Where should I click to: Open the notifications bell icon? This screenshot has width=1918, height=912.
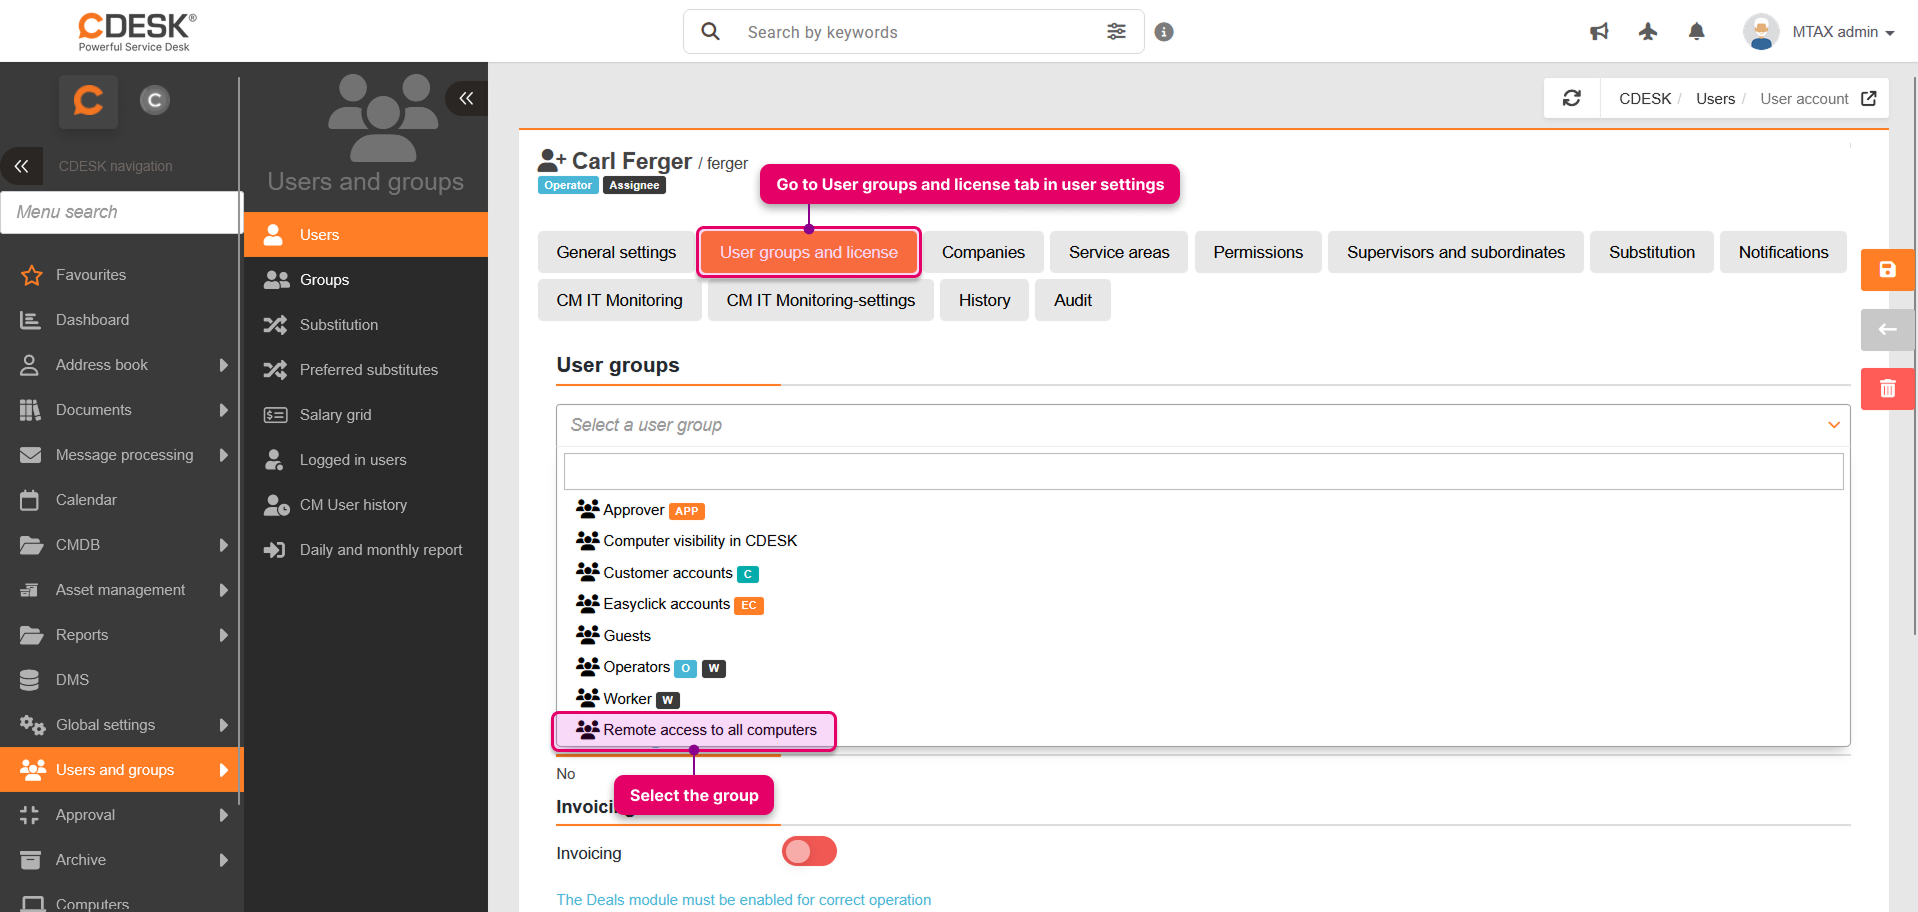click(1696, 32)
